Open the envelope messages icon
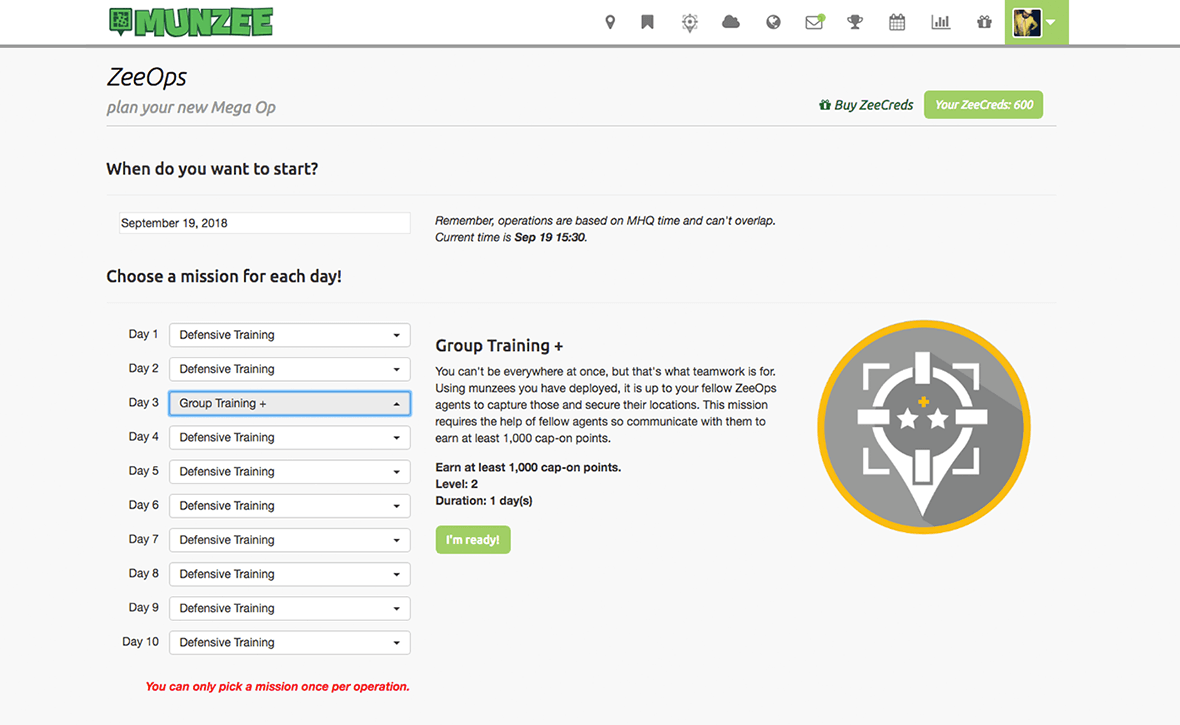 coord(814,22)
